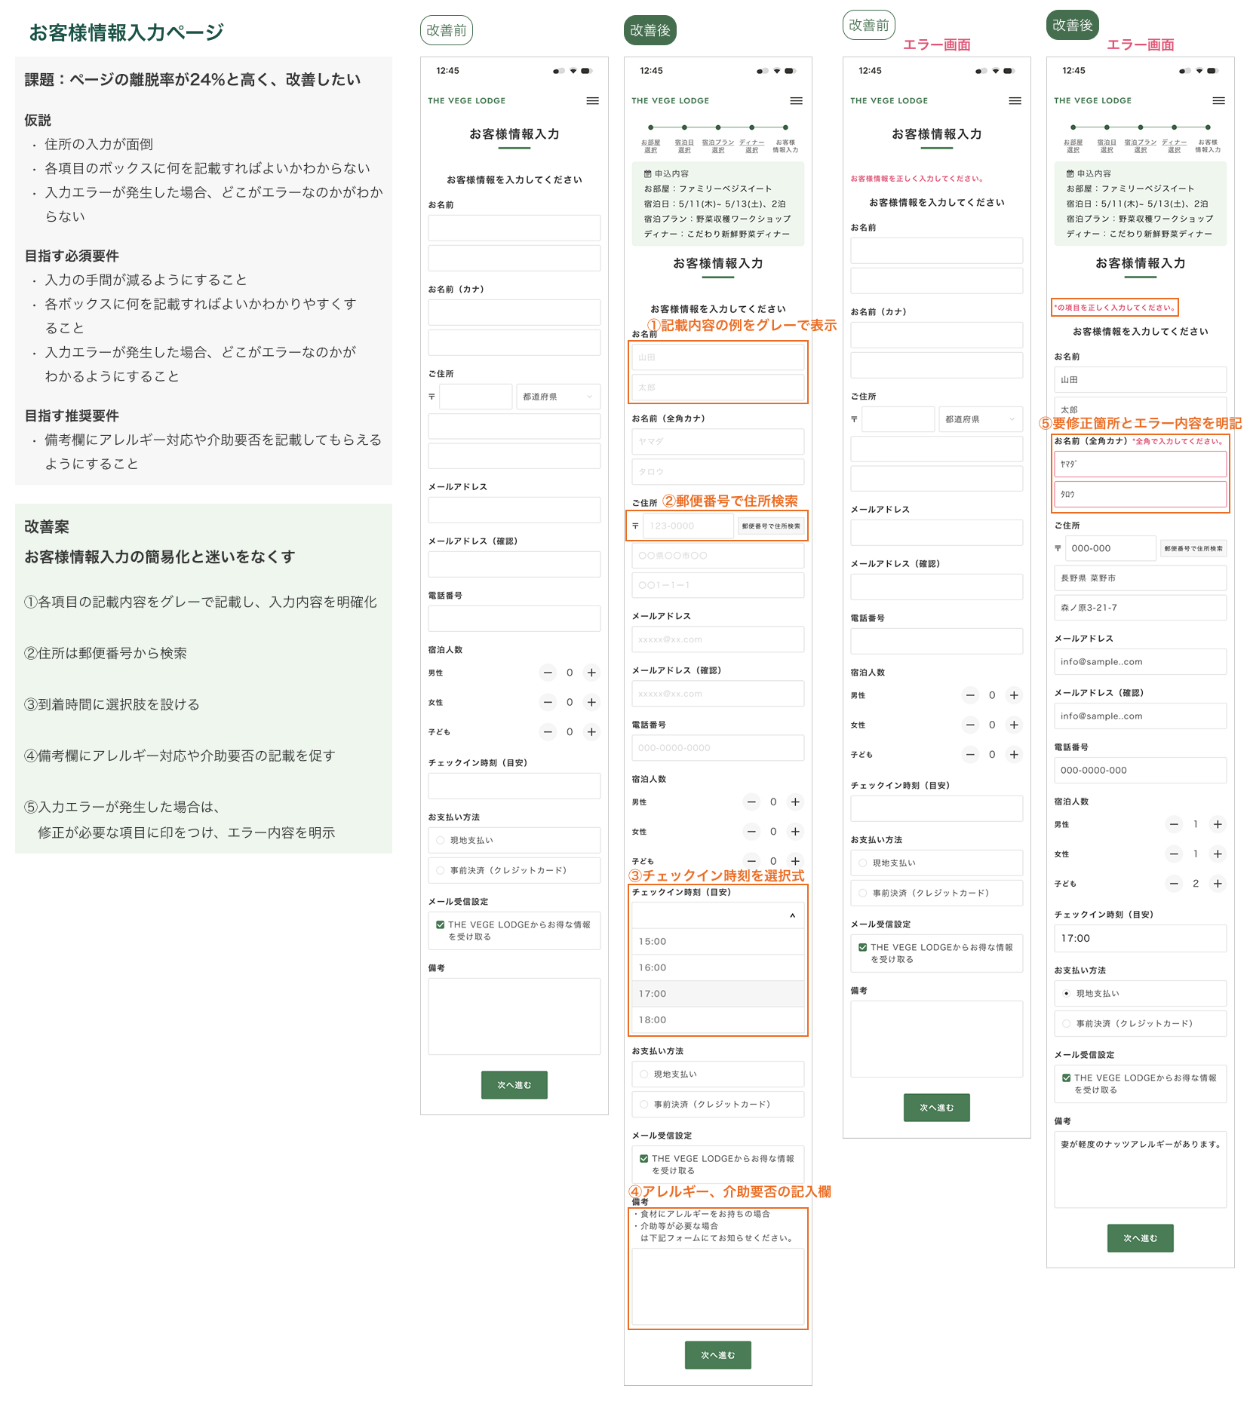
Task: Collapse the open check-in time dropdown
Action: [x=792, y=916]
